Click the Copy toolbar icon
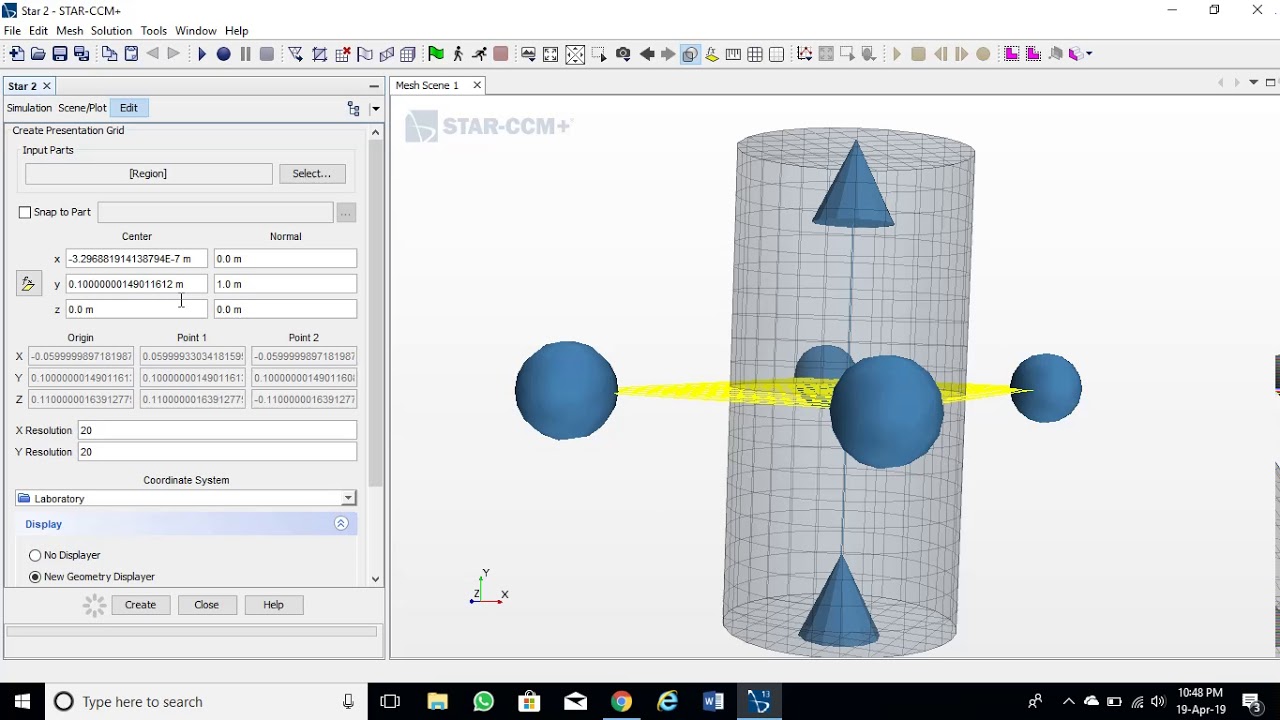Screen dimensions: 1280x720 [110, 54]
